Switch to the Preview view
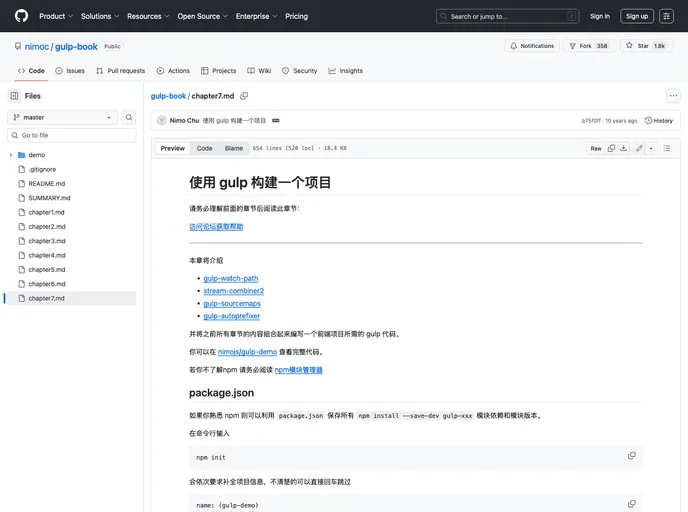The height and width of the screenshot is (512, 688). tap(172, 148)
